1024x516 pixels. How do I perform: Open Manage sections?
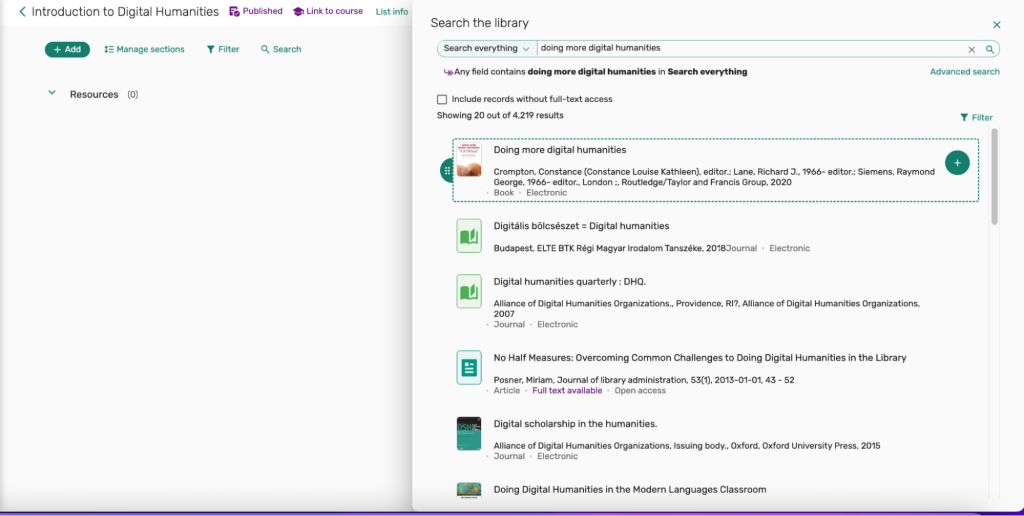[x=144, y=49]
